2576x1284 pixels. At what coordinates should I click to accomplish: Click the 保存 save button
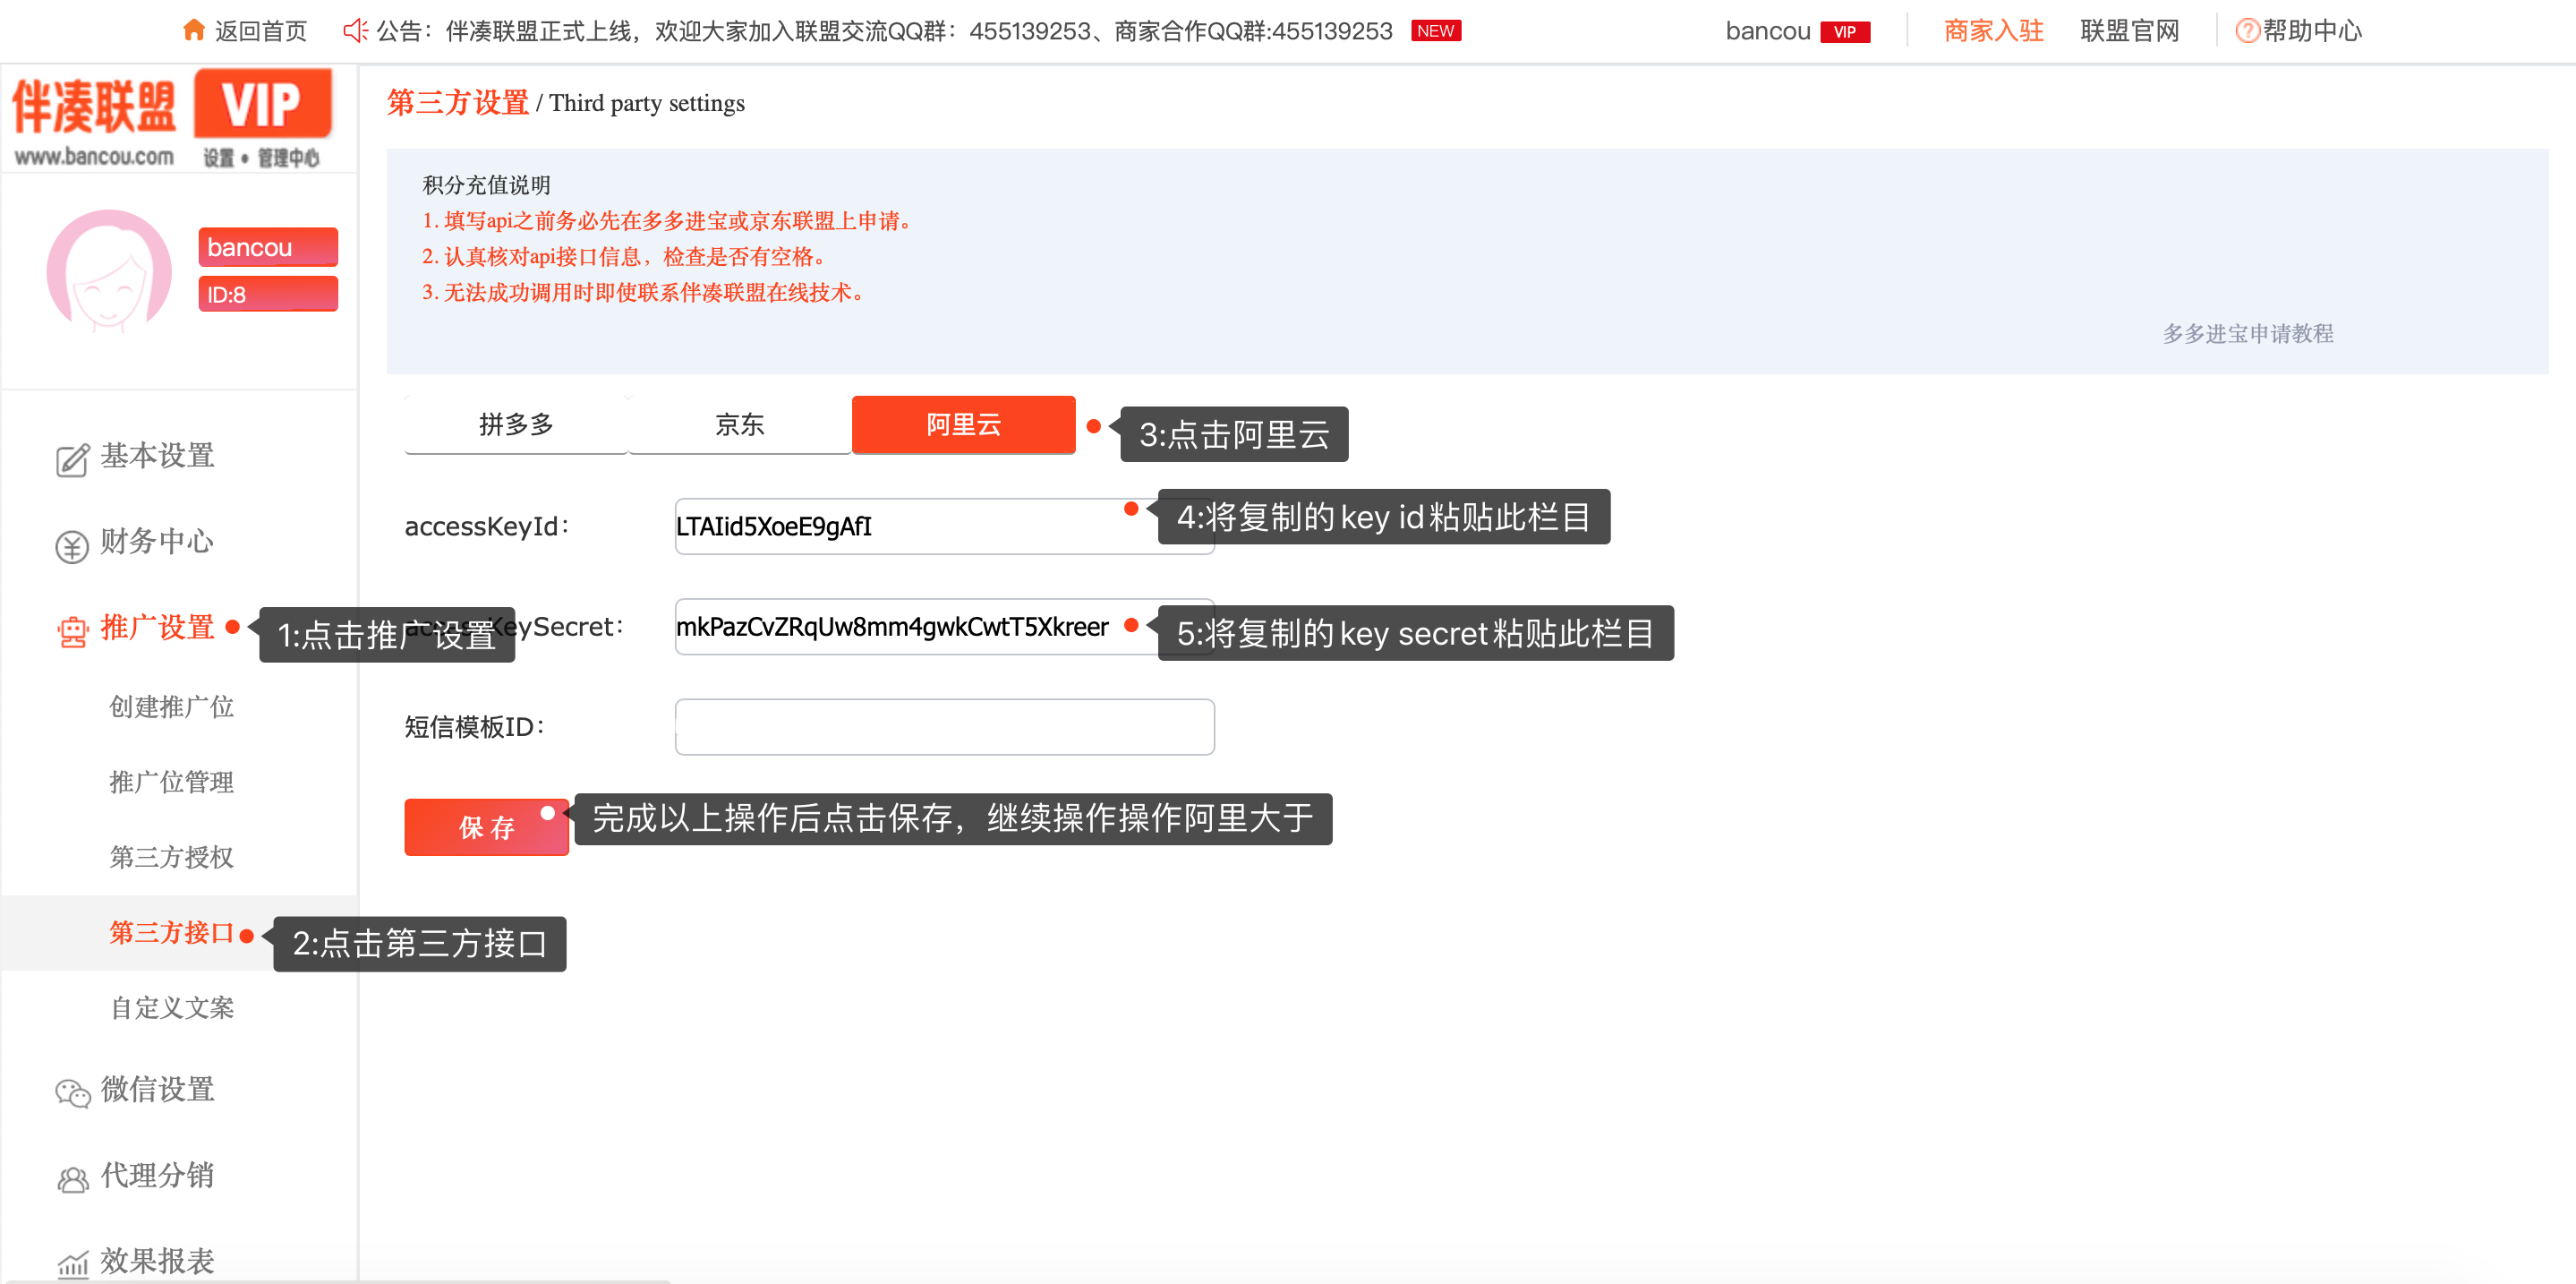click(486, 826)
